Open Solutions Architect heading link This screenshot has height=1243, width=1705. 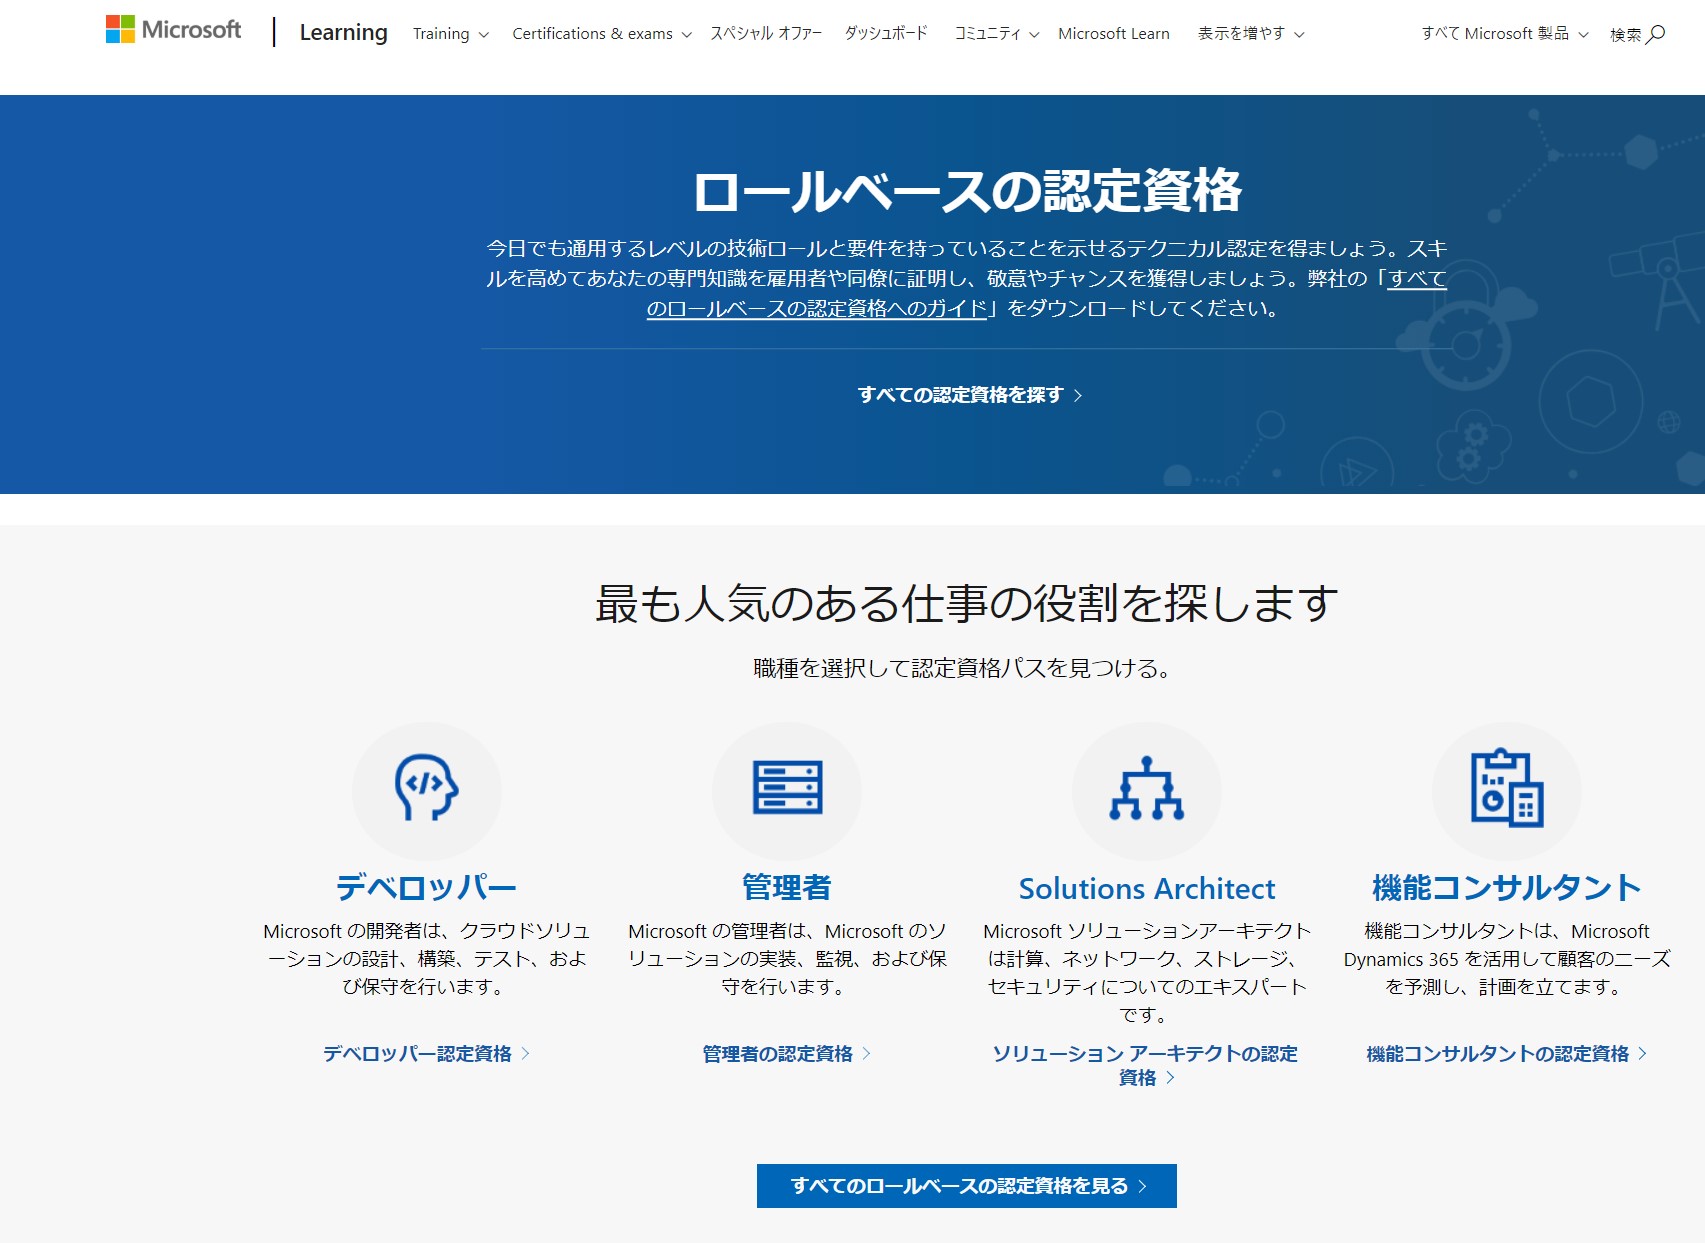tap(1147, 888)
